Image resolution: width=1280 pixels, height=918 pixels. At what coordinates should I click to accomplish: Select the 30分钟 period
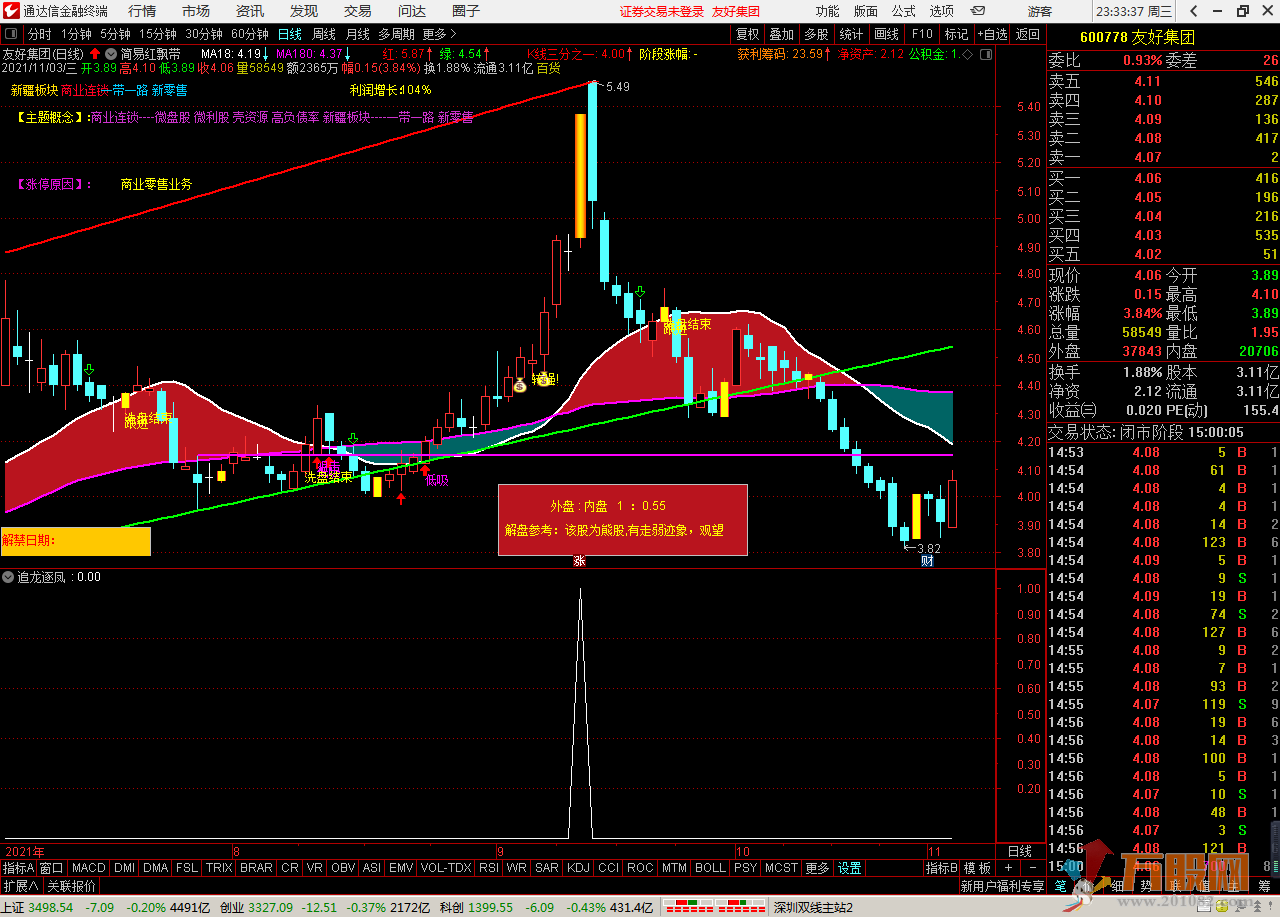coord(203,34)
